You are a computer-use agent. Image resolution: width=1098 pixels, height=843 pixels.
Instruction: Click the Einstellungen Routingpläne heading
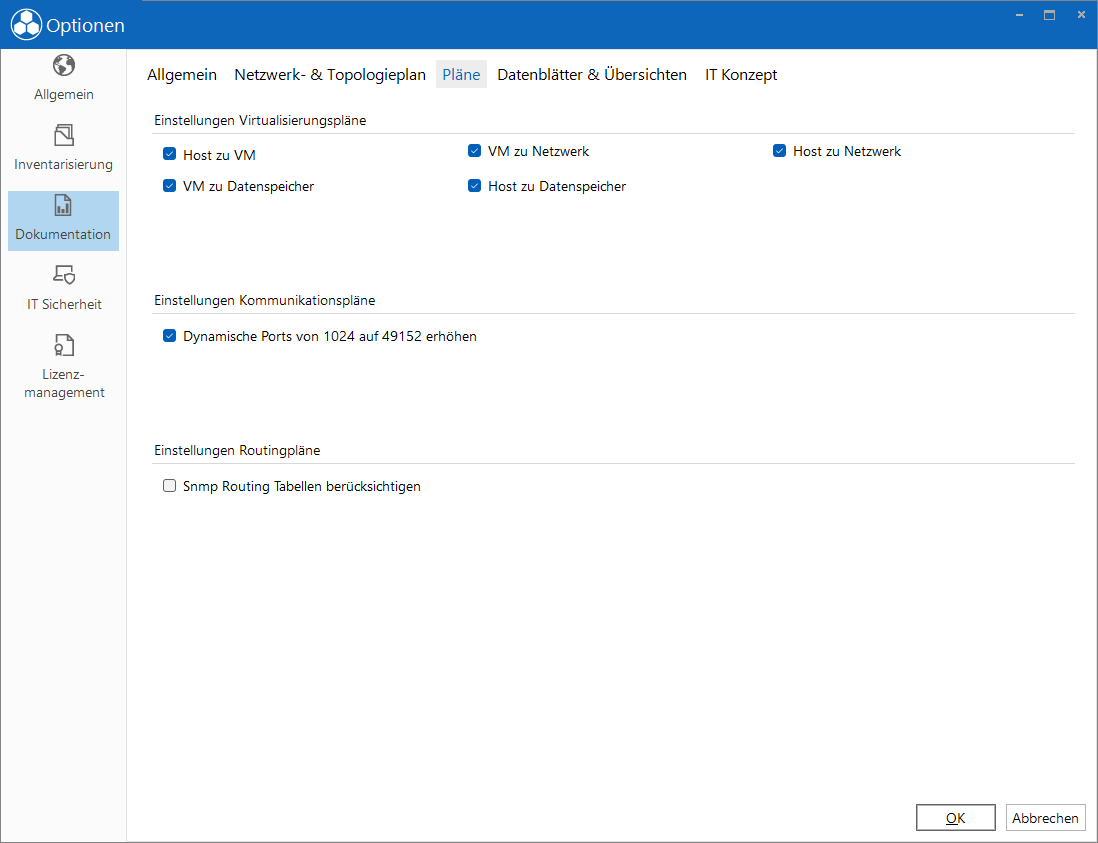(237, 450)
